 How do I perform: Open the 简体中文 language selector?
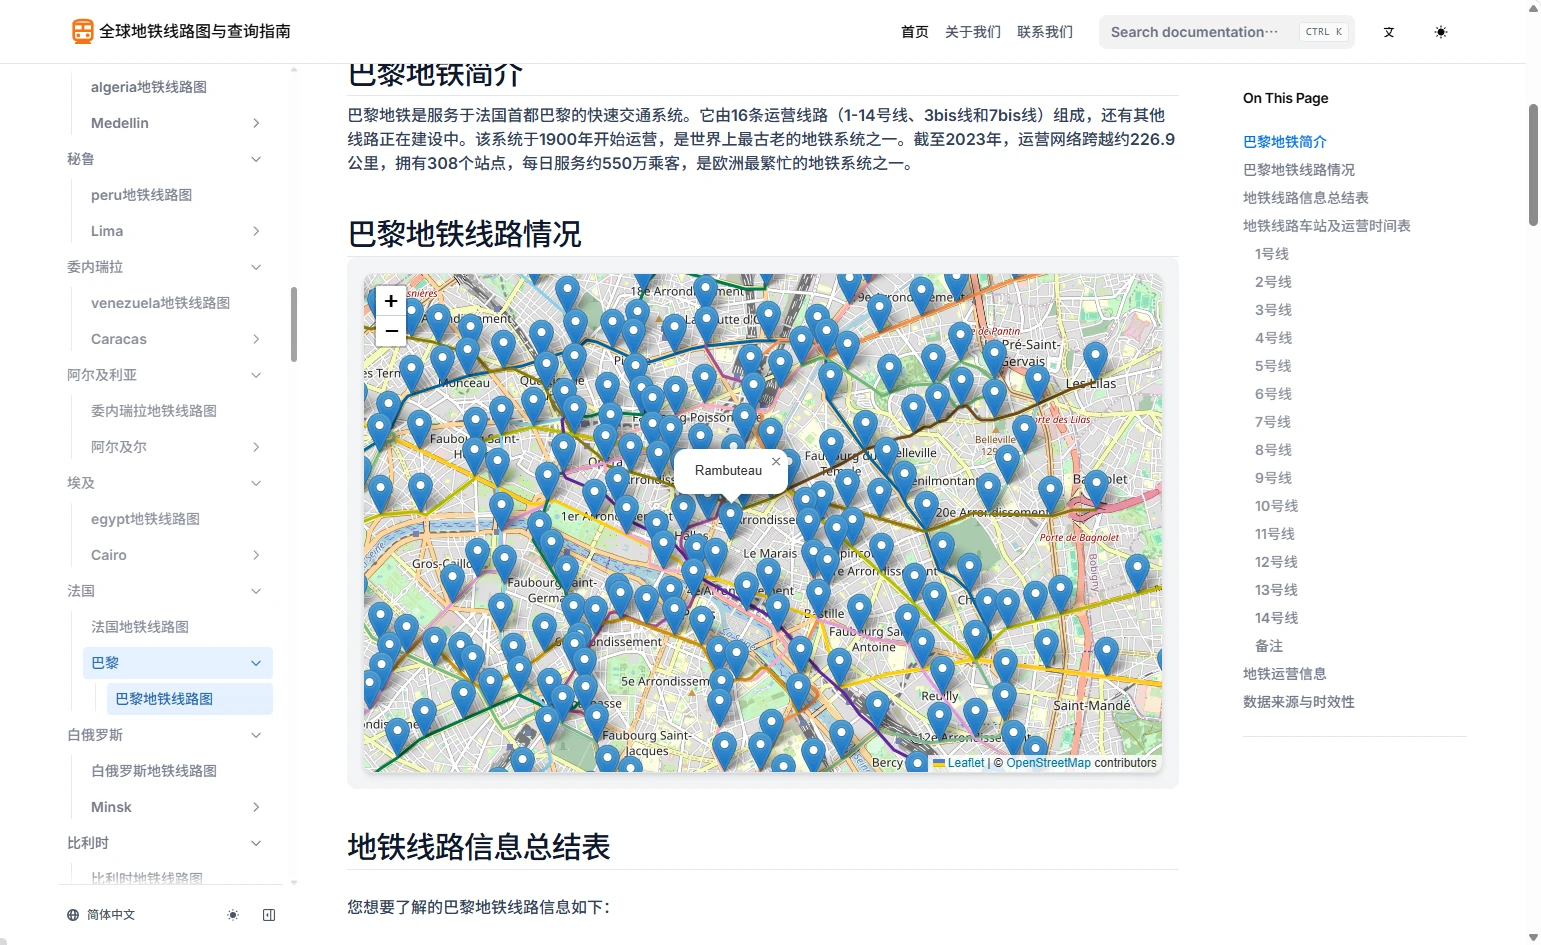pos(101,915)
